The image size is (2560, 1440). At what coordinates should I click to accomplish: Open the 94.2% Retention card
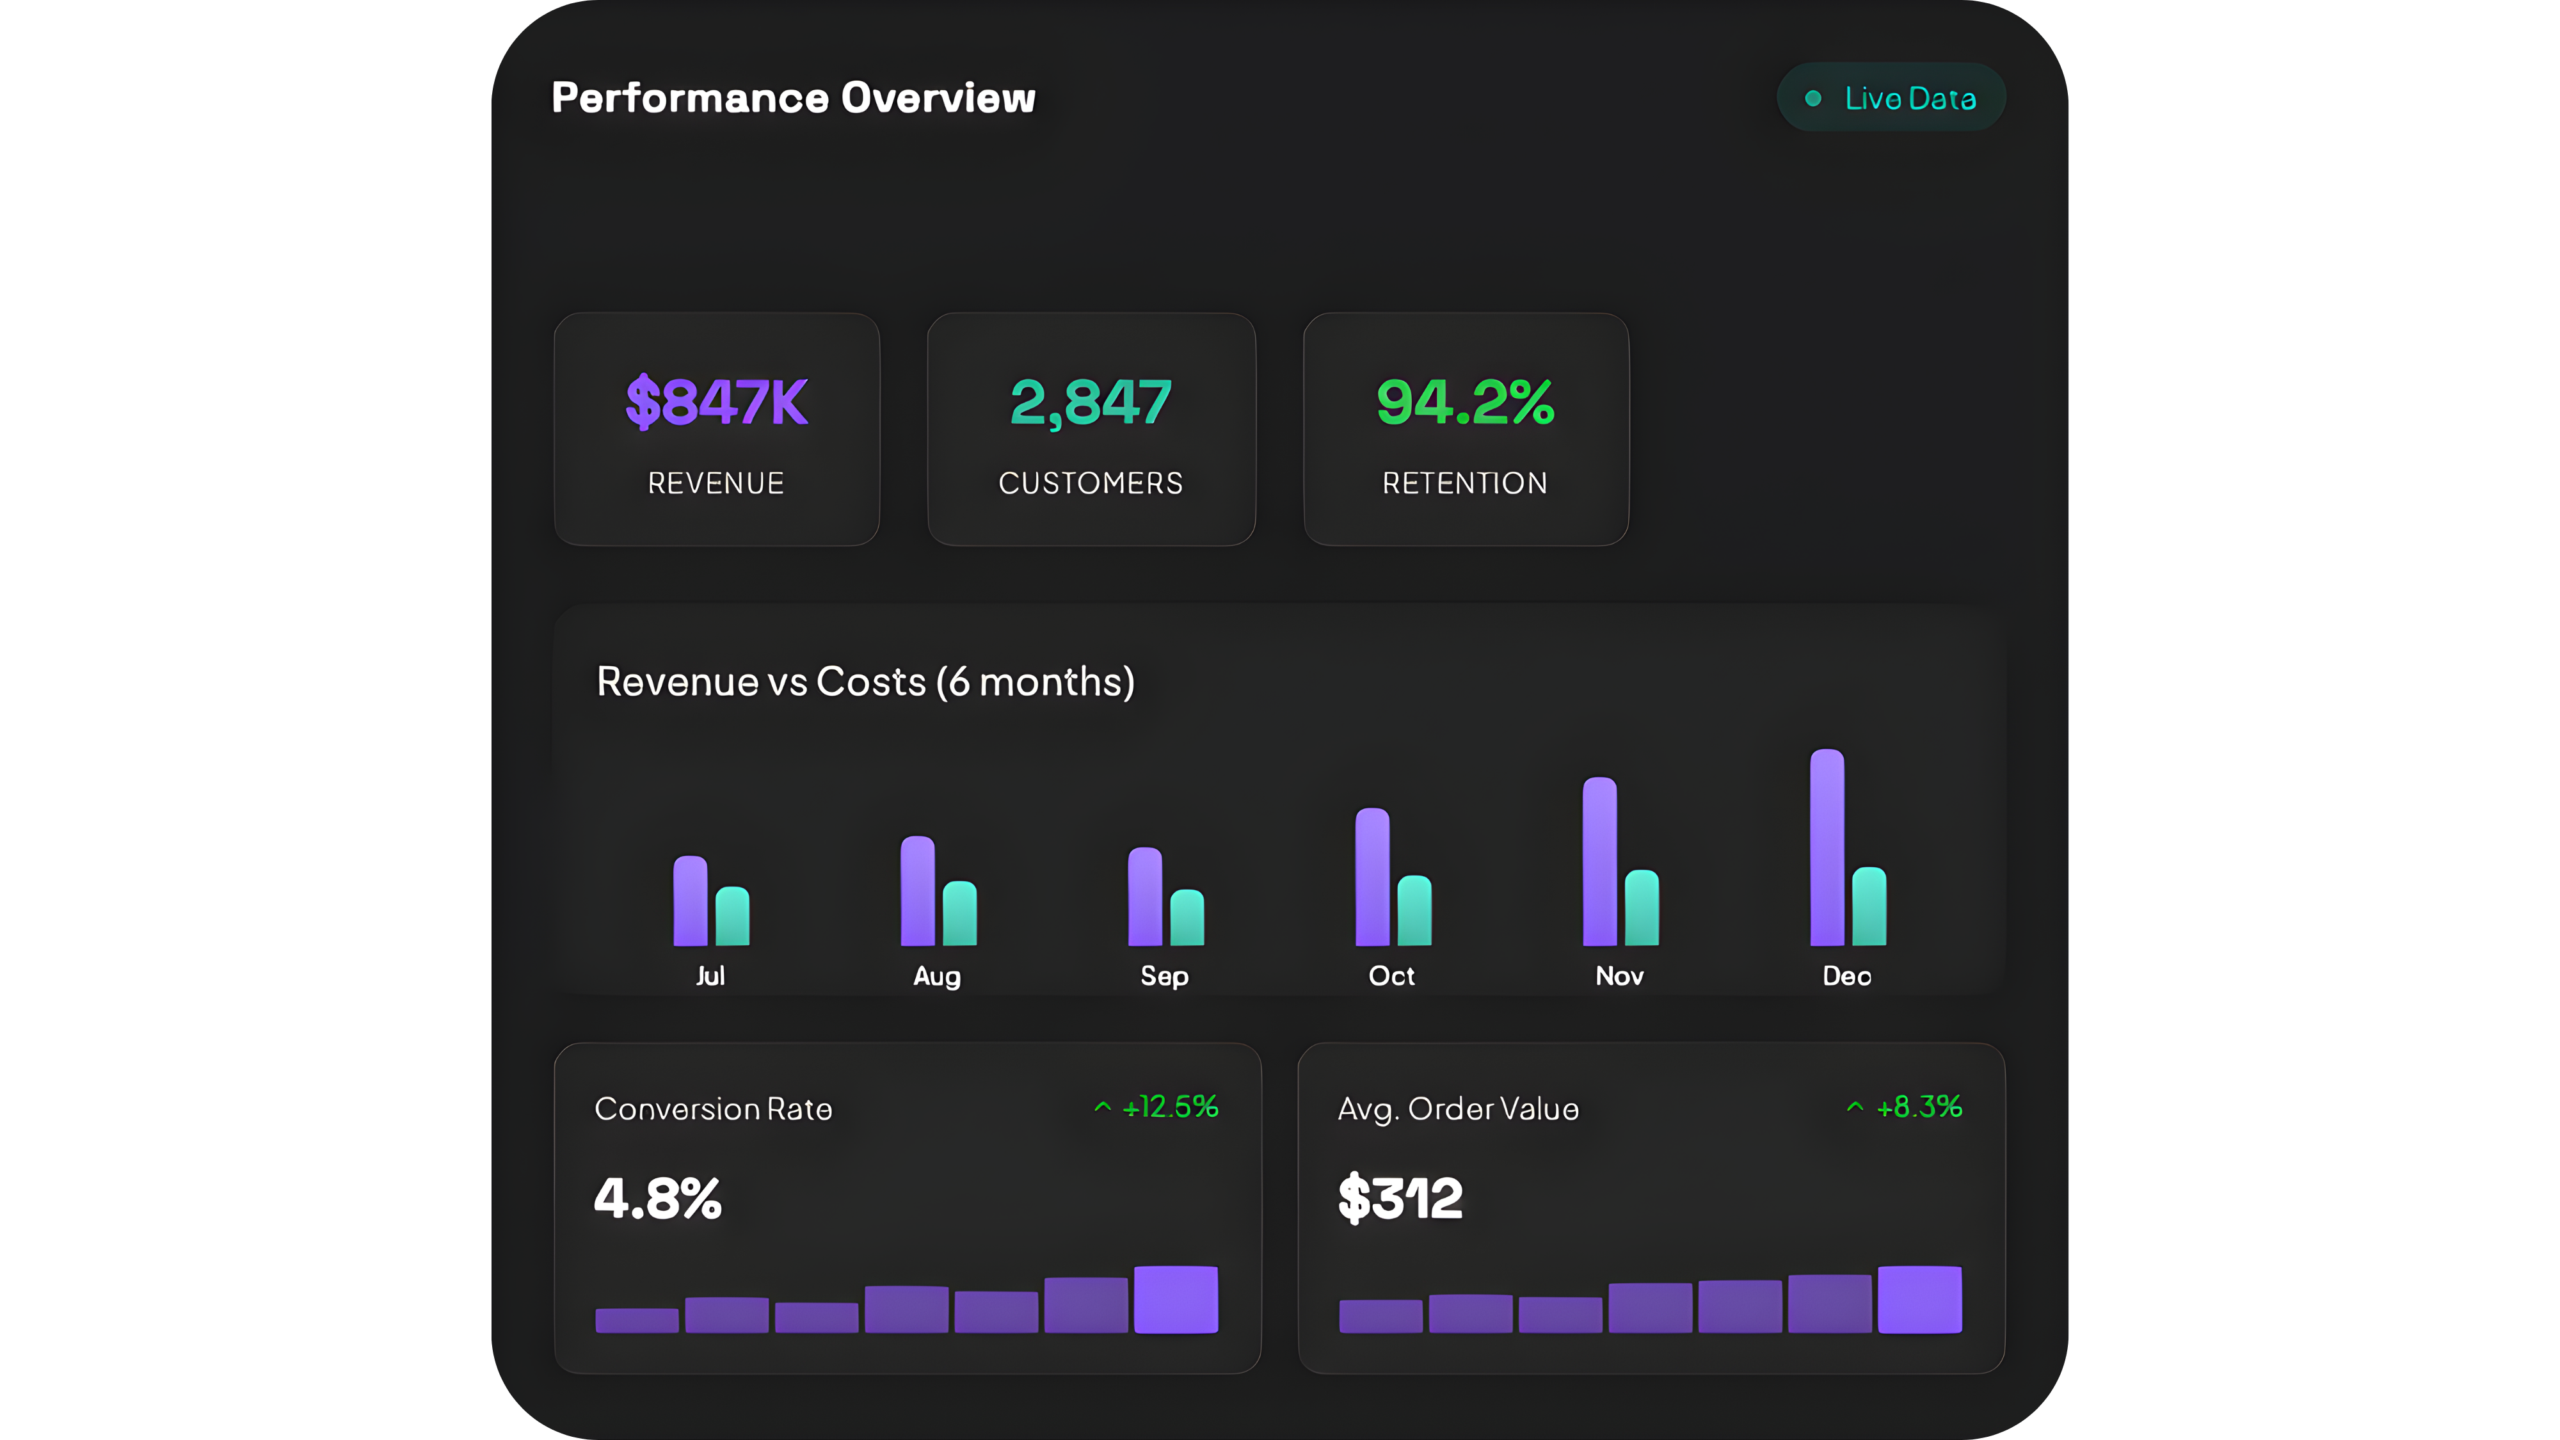tap(1466, 429)
